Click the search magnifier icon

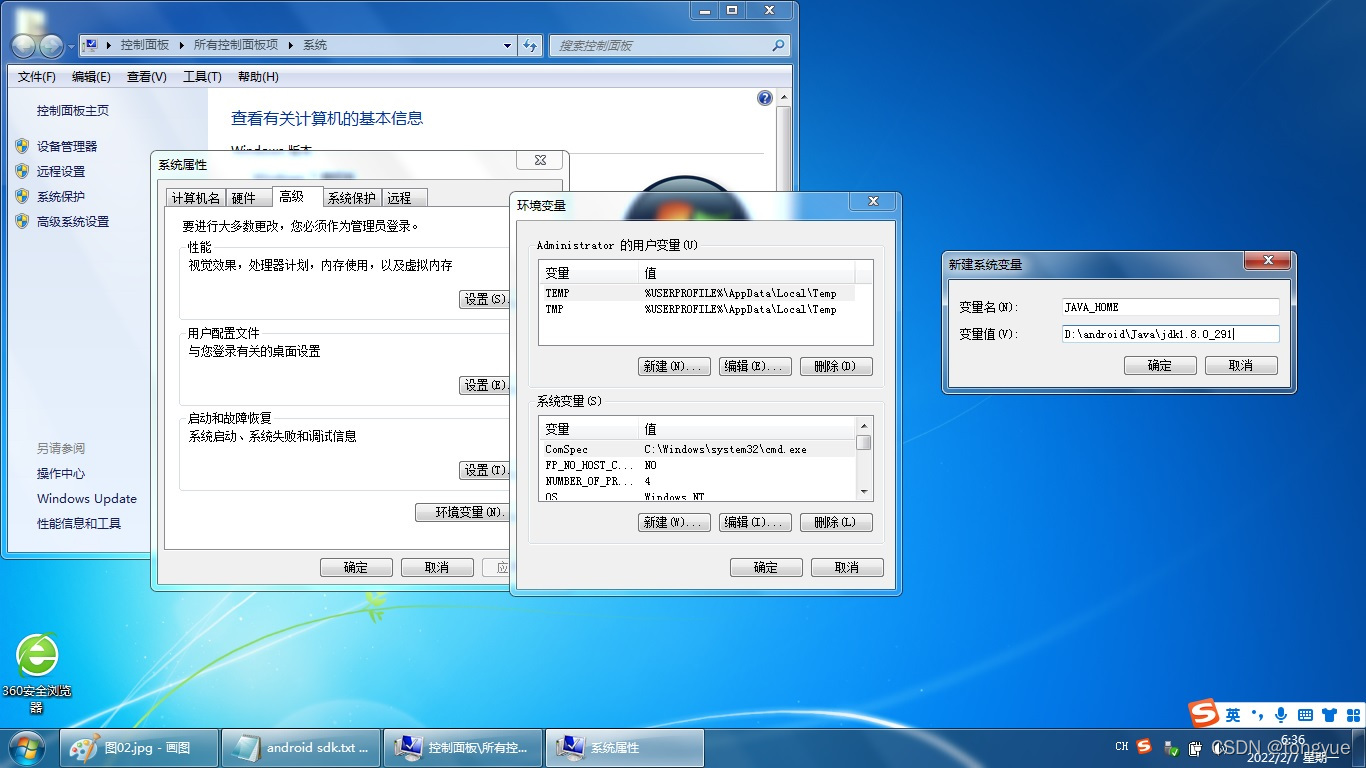778,45
